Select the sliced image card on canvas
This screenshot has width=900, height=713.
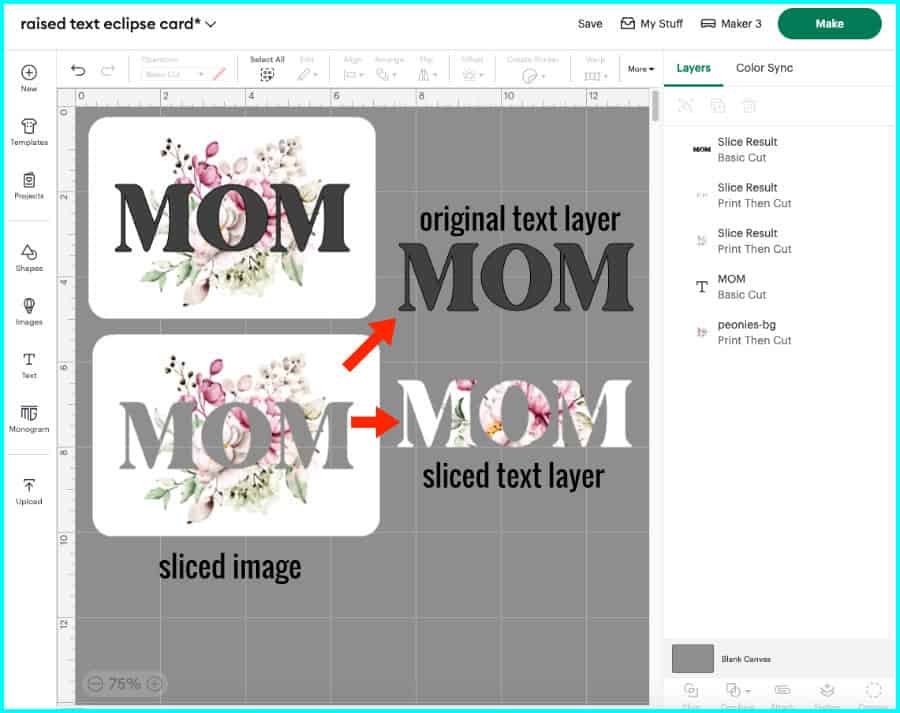[x=236, y=436]
